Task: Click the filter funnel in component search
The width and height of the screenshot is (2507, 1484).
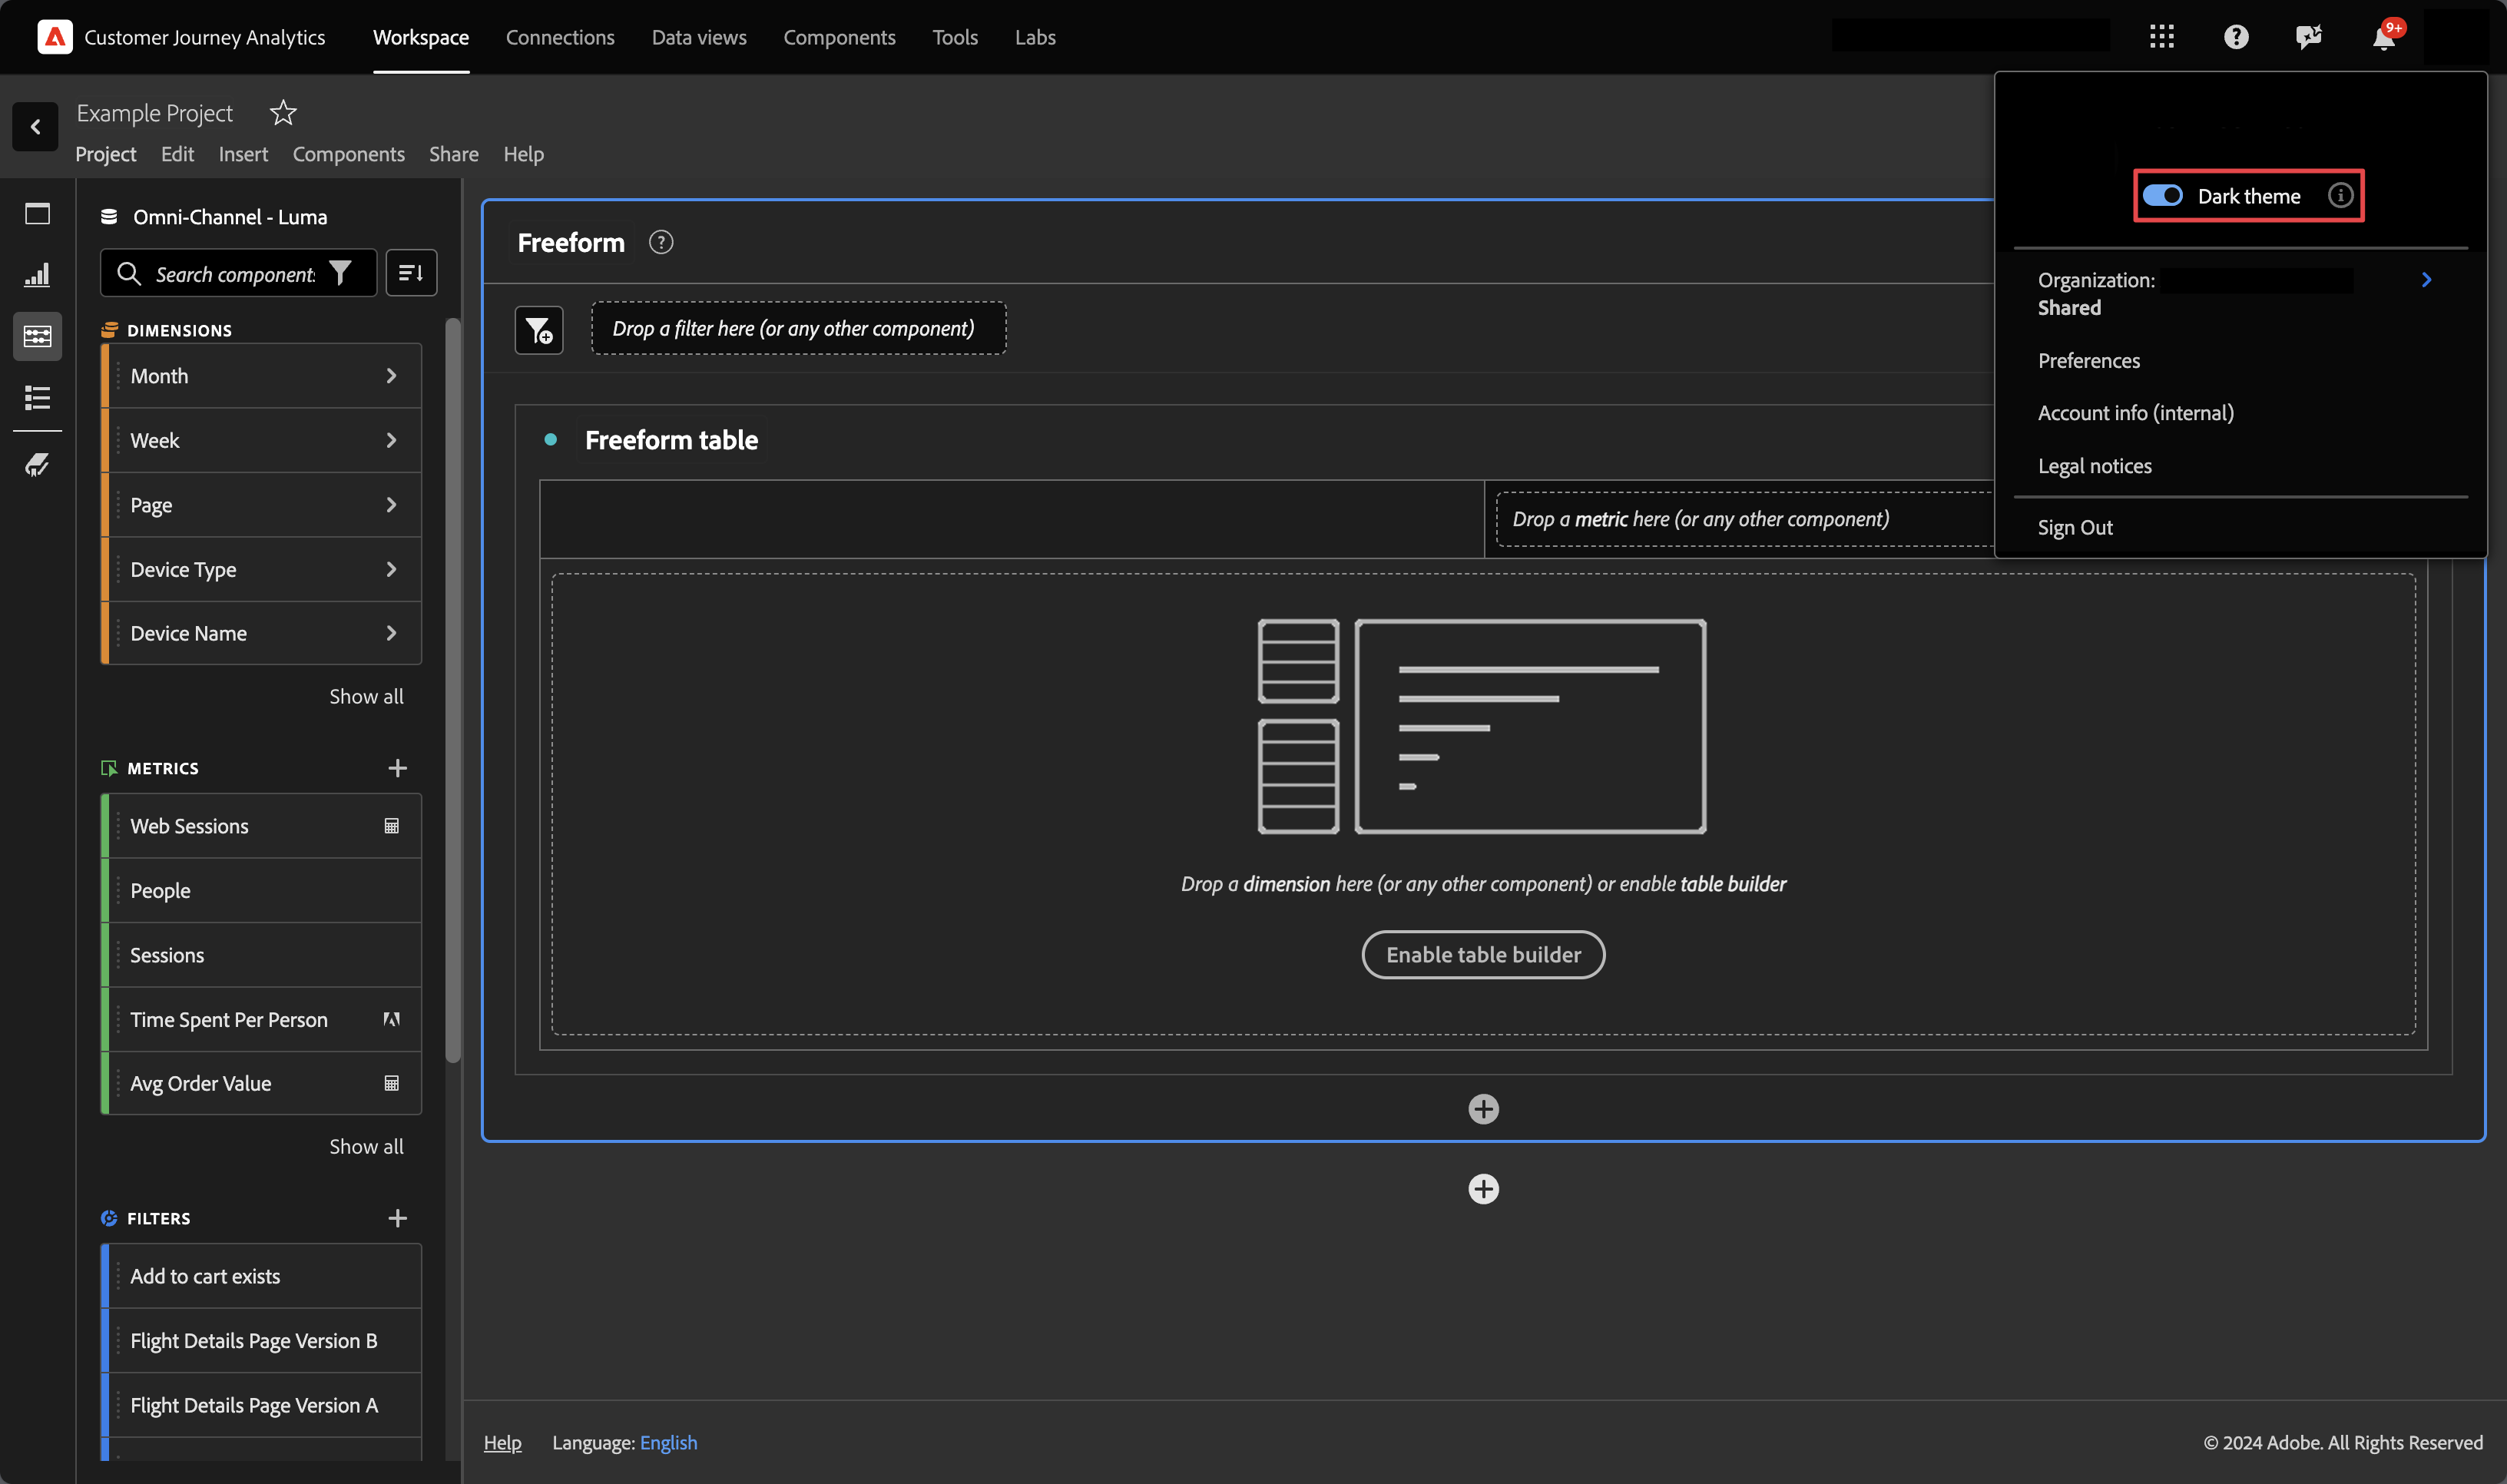Action: (341, 273)
